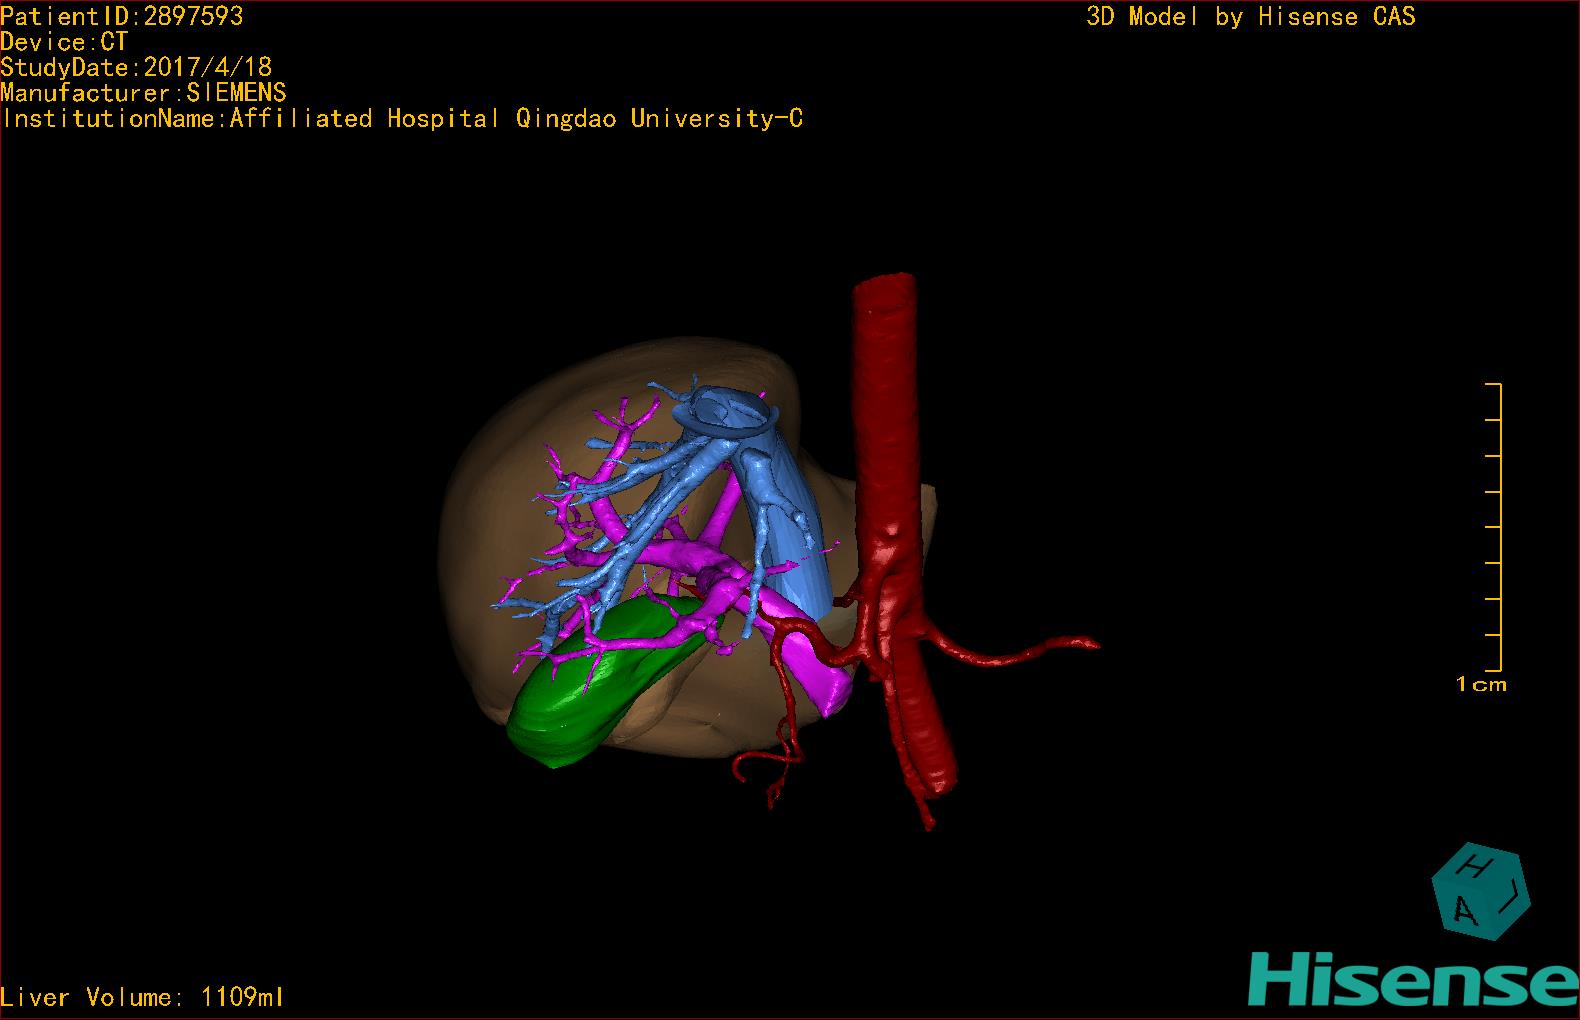Click the Device:CT label
This screenshot has width=1580, height=1020.
64,42
